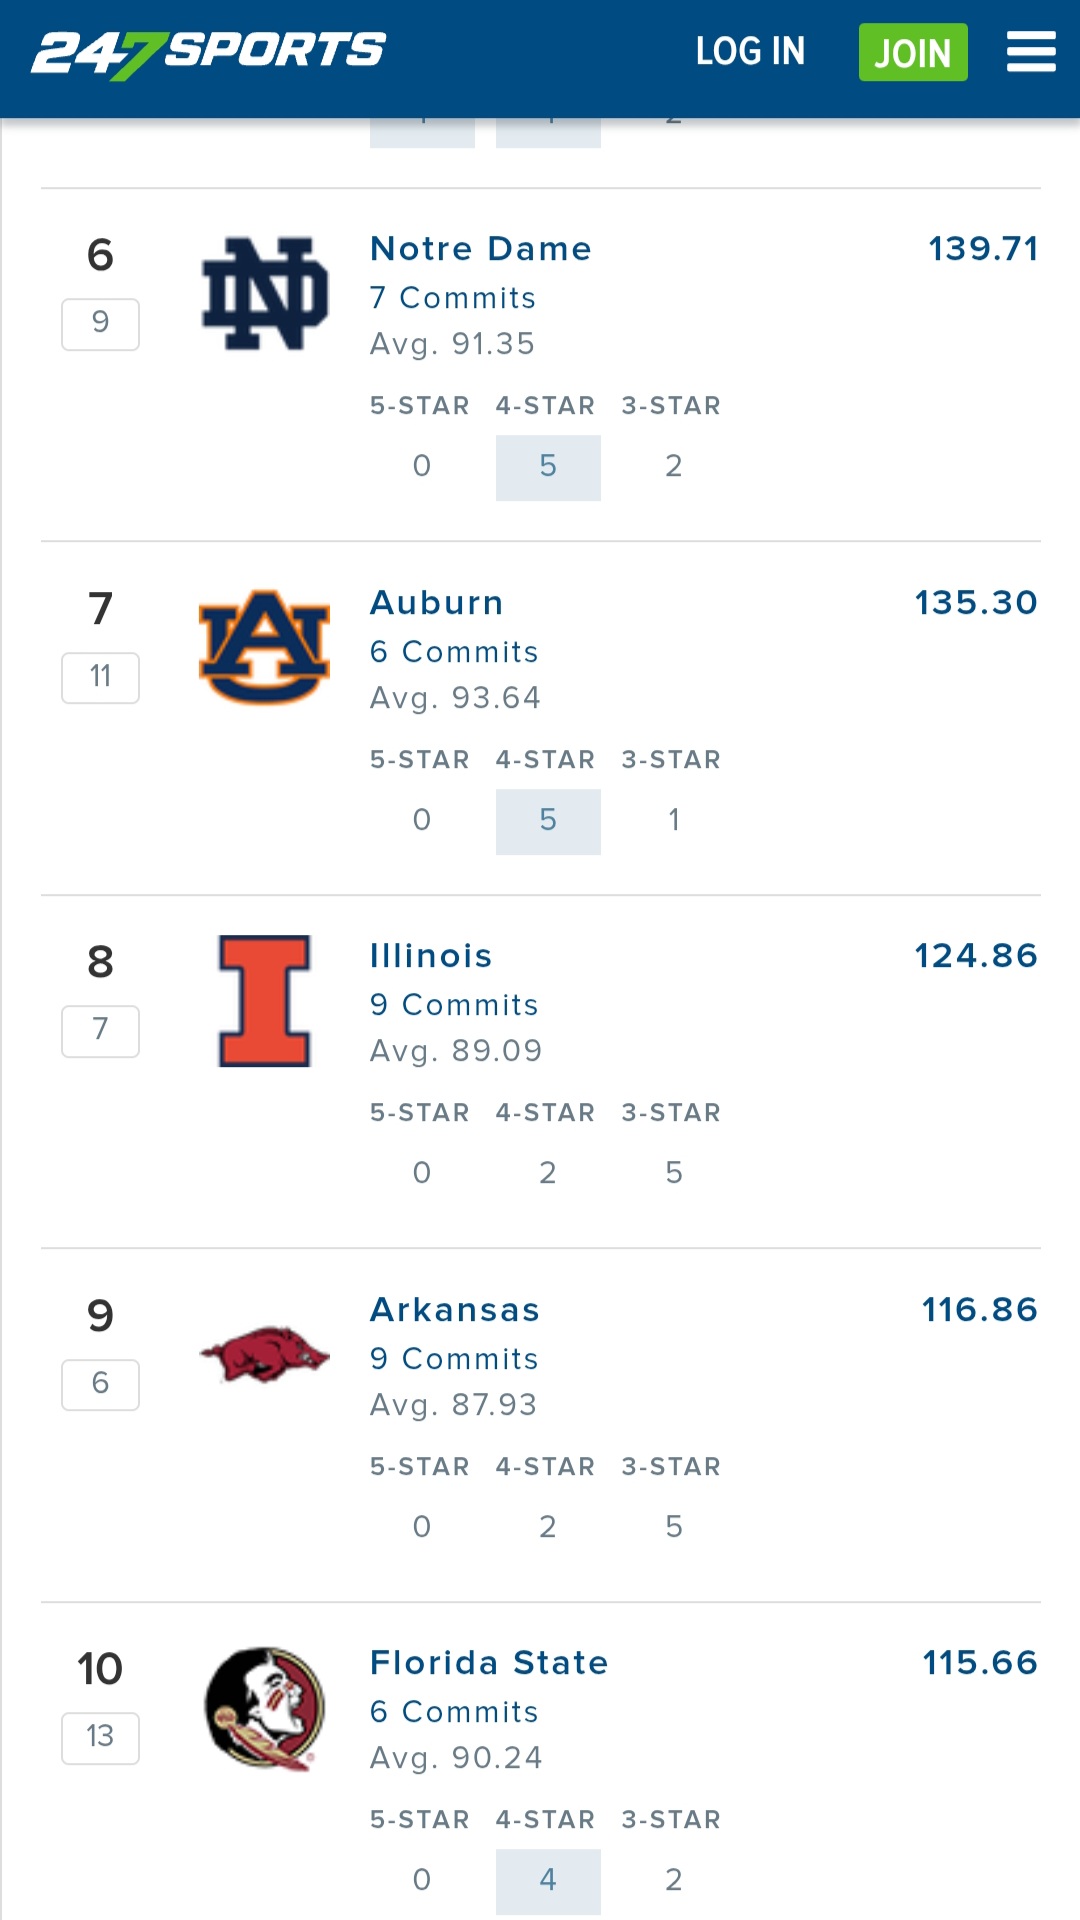This screenshot has height=1920, width=1080.
Task: Tap the Arkansas Razorbacks logo
Action: click(x=265, y=1354)
